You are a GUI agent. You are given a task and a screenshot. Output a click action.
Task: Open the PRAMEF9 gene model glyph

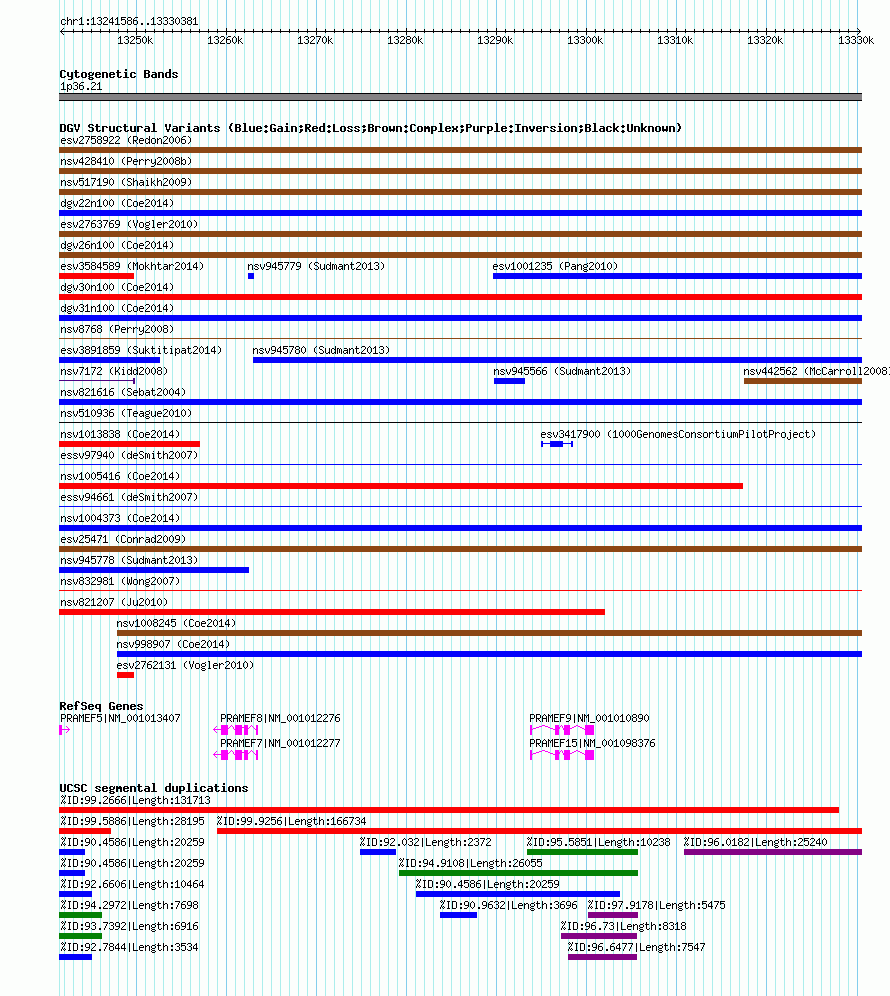[562, 730]
